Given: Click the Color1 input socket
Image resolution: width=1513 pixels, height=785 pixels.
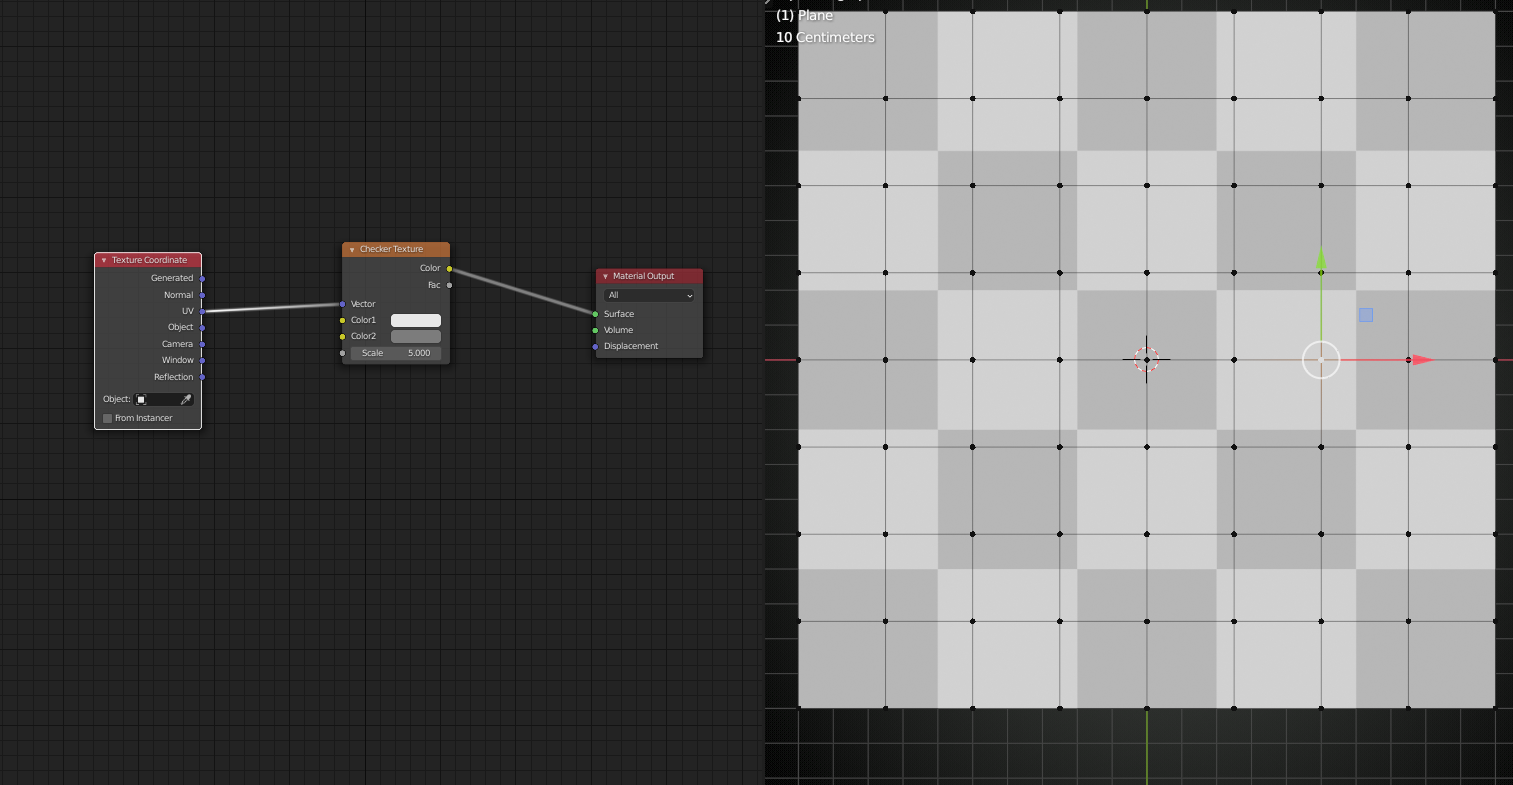Looking at the screenshot, I should click(x=342, y=320).
